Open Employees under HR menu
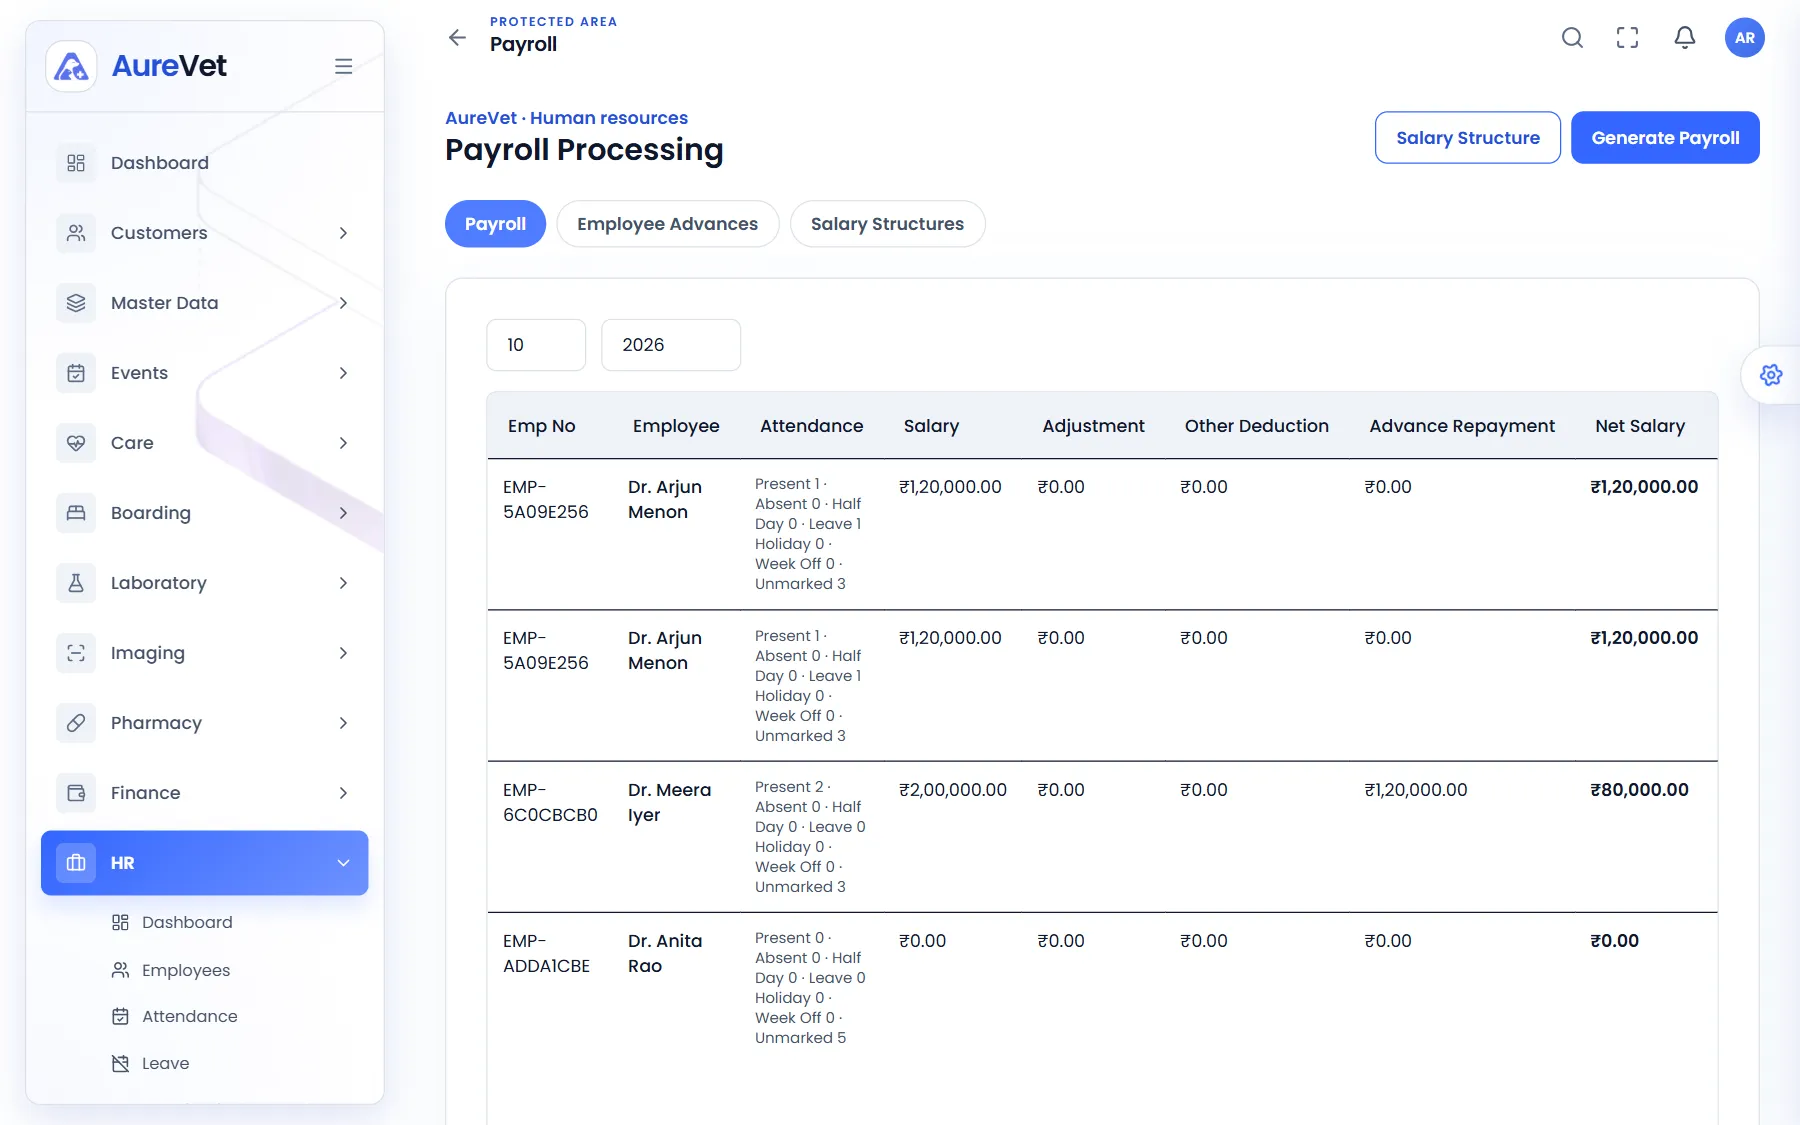The image size is (1800, 1125). (x=186, y=970)
